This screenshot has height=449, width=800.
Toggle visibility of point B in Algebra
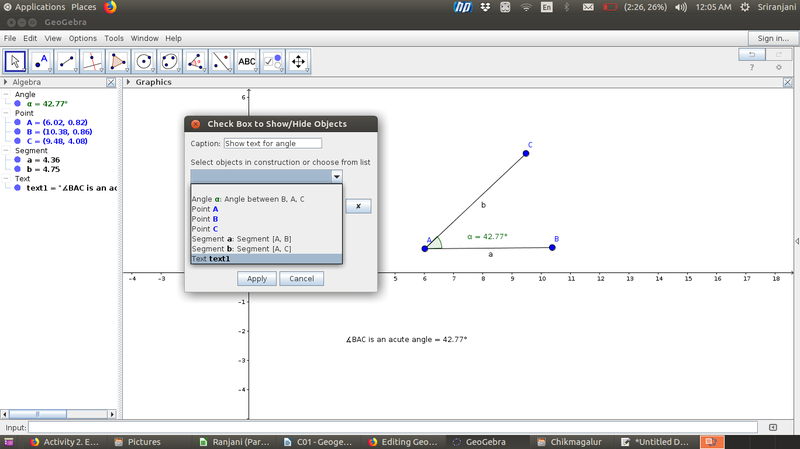coord(18,132)
